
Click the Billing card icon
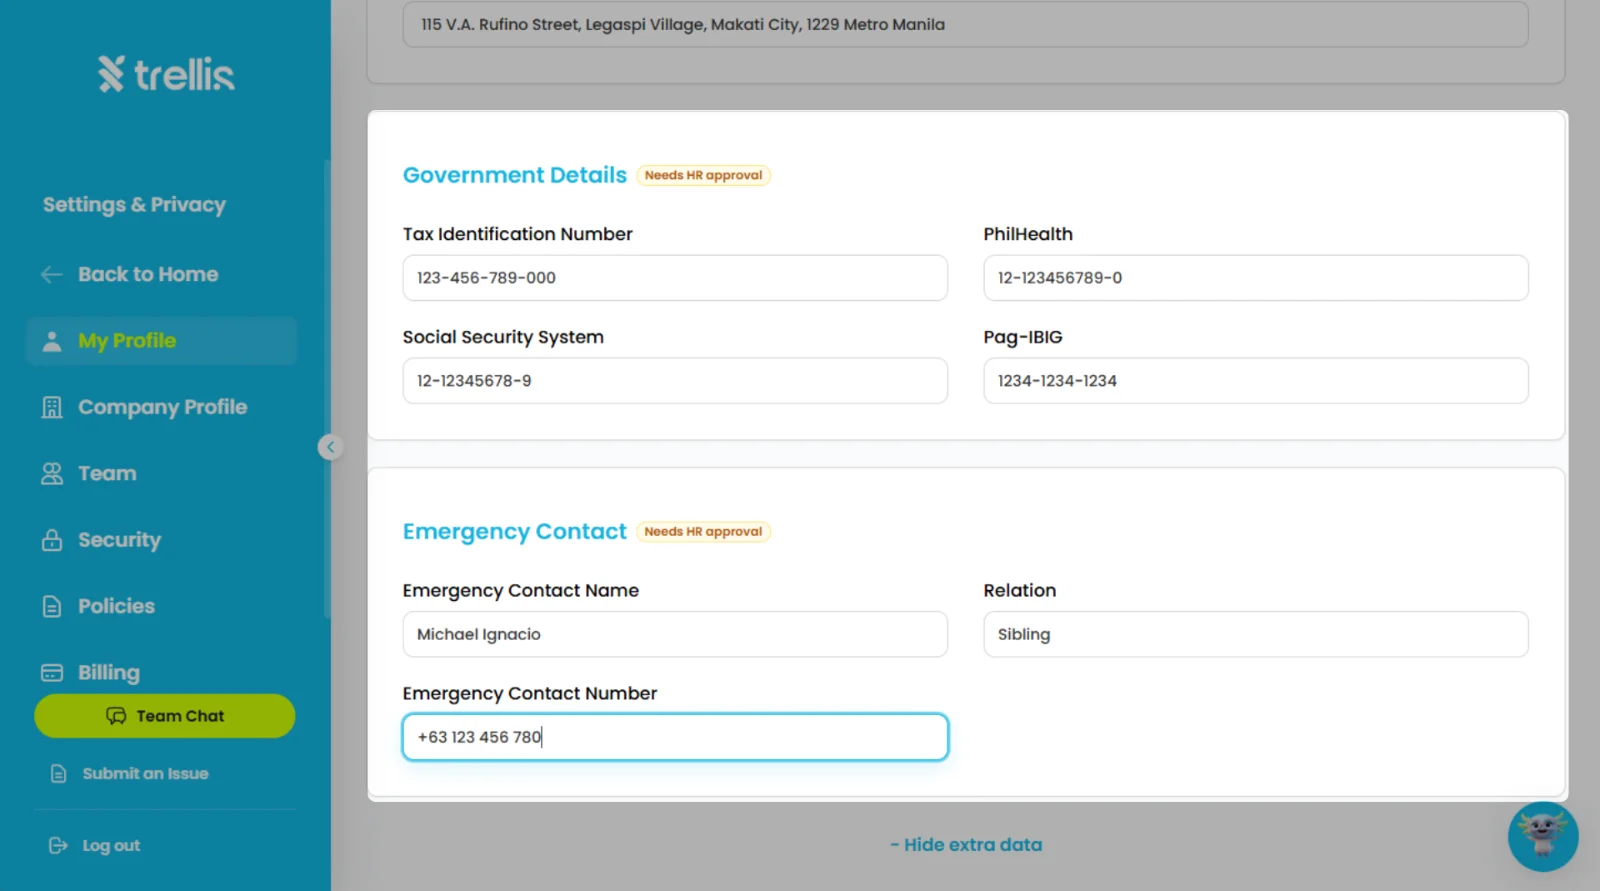pyautogui.click(x=52, y=673)
